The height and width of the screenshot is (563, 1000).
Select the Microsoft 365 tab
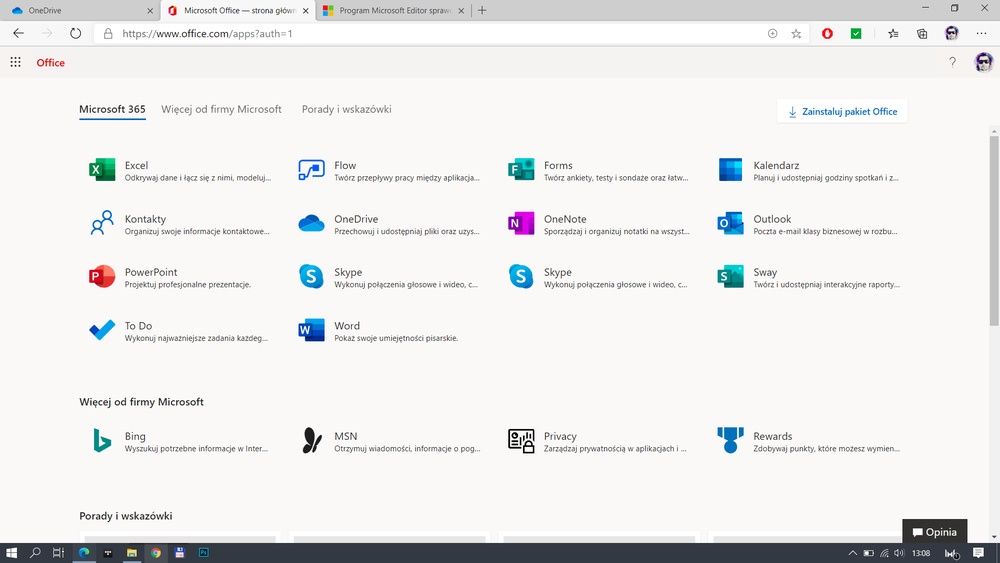click(112, 109)
